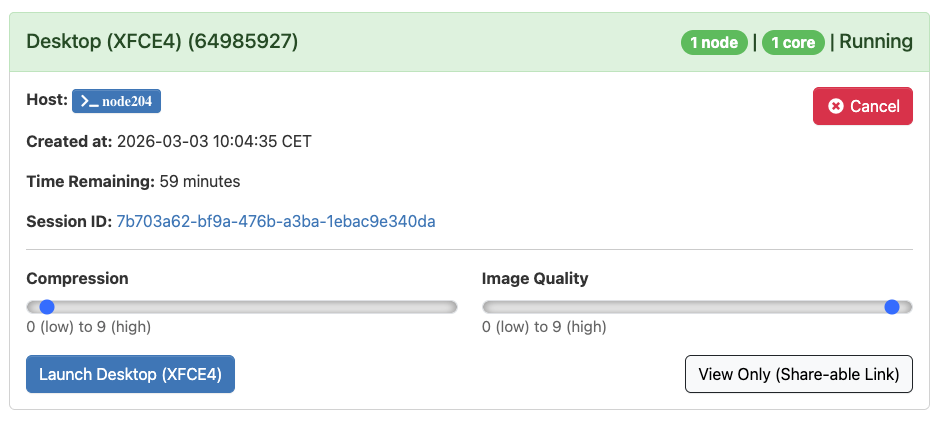943x424 pixels.
Task: Open the Session ID 7b703a62 link
Action: click(276, 221)
